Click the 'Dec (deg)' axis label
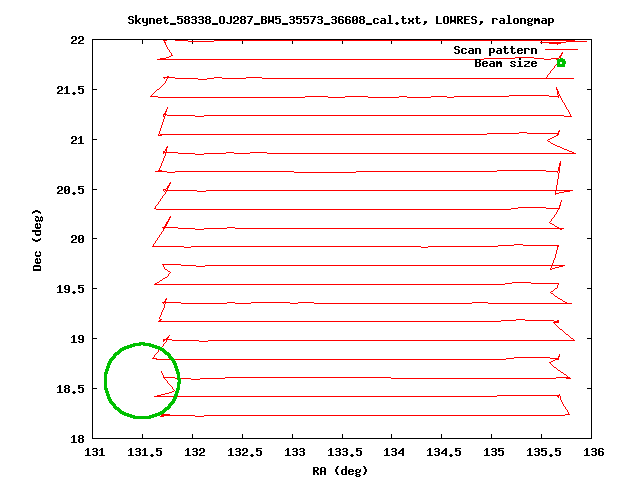 click(37, 240)
